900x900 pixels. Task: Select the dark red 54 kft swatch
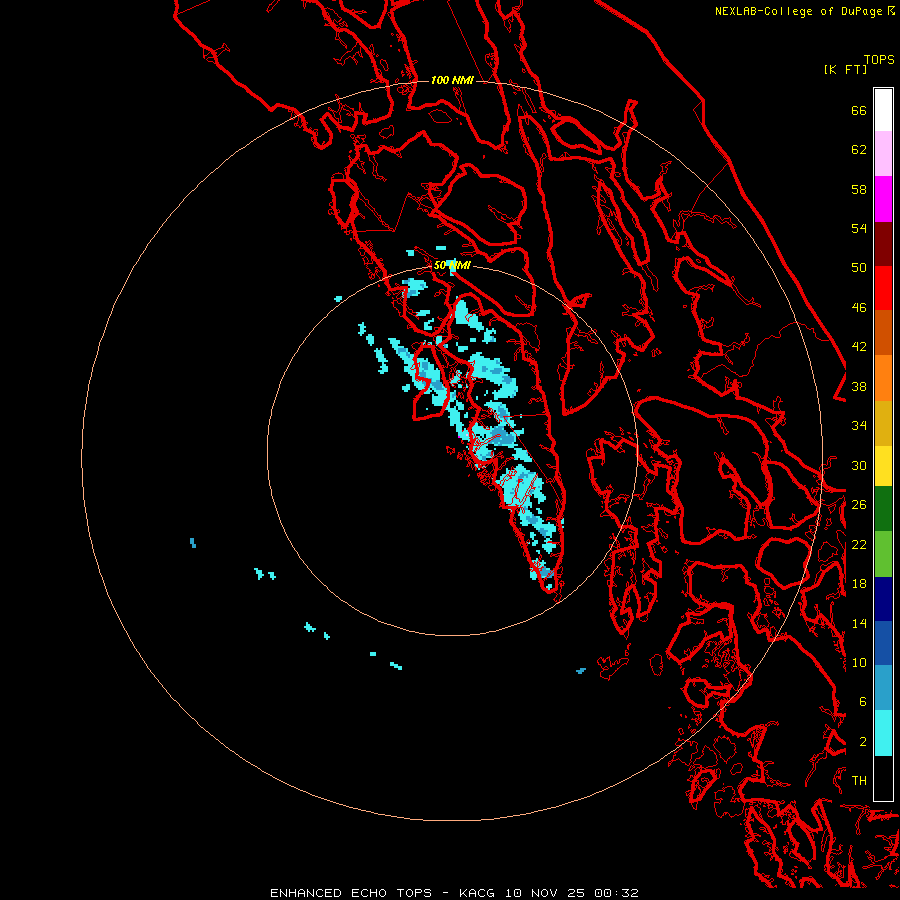click(x=883, y=243)
